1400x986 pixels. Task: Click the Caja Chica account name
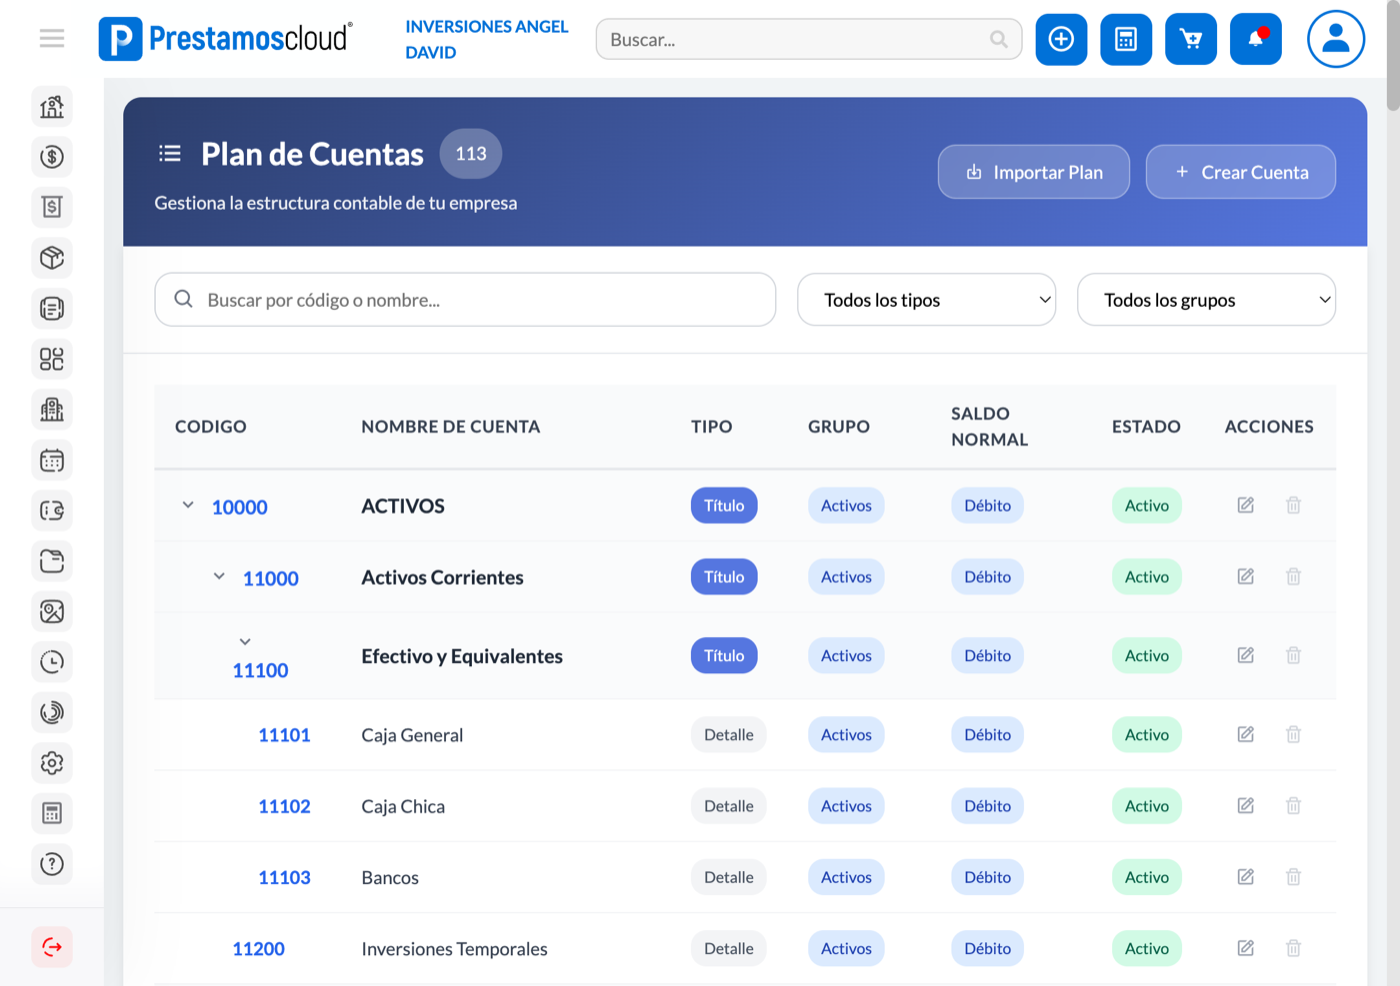coord(403,806)
